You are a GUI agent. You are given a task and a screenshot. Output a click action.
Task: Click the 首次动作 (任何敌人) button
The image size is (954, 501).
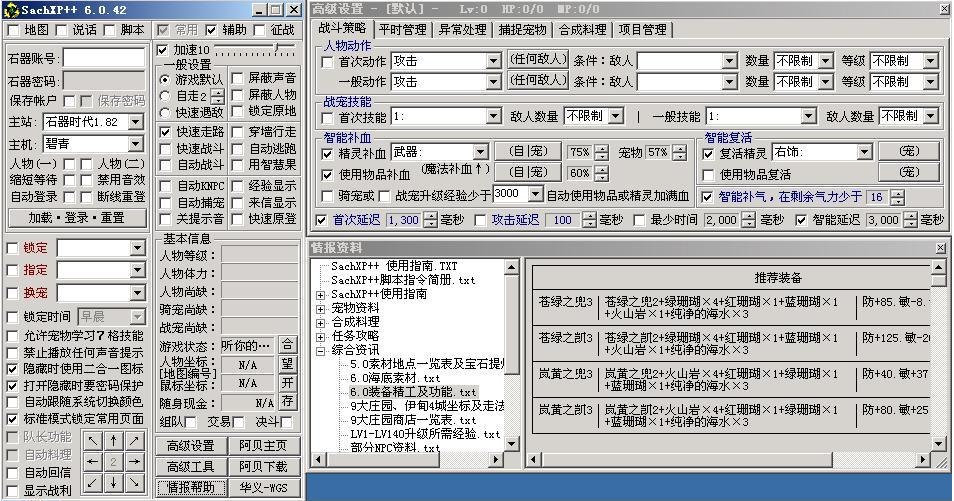point(538,60)
